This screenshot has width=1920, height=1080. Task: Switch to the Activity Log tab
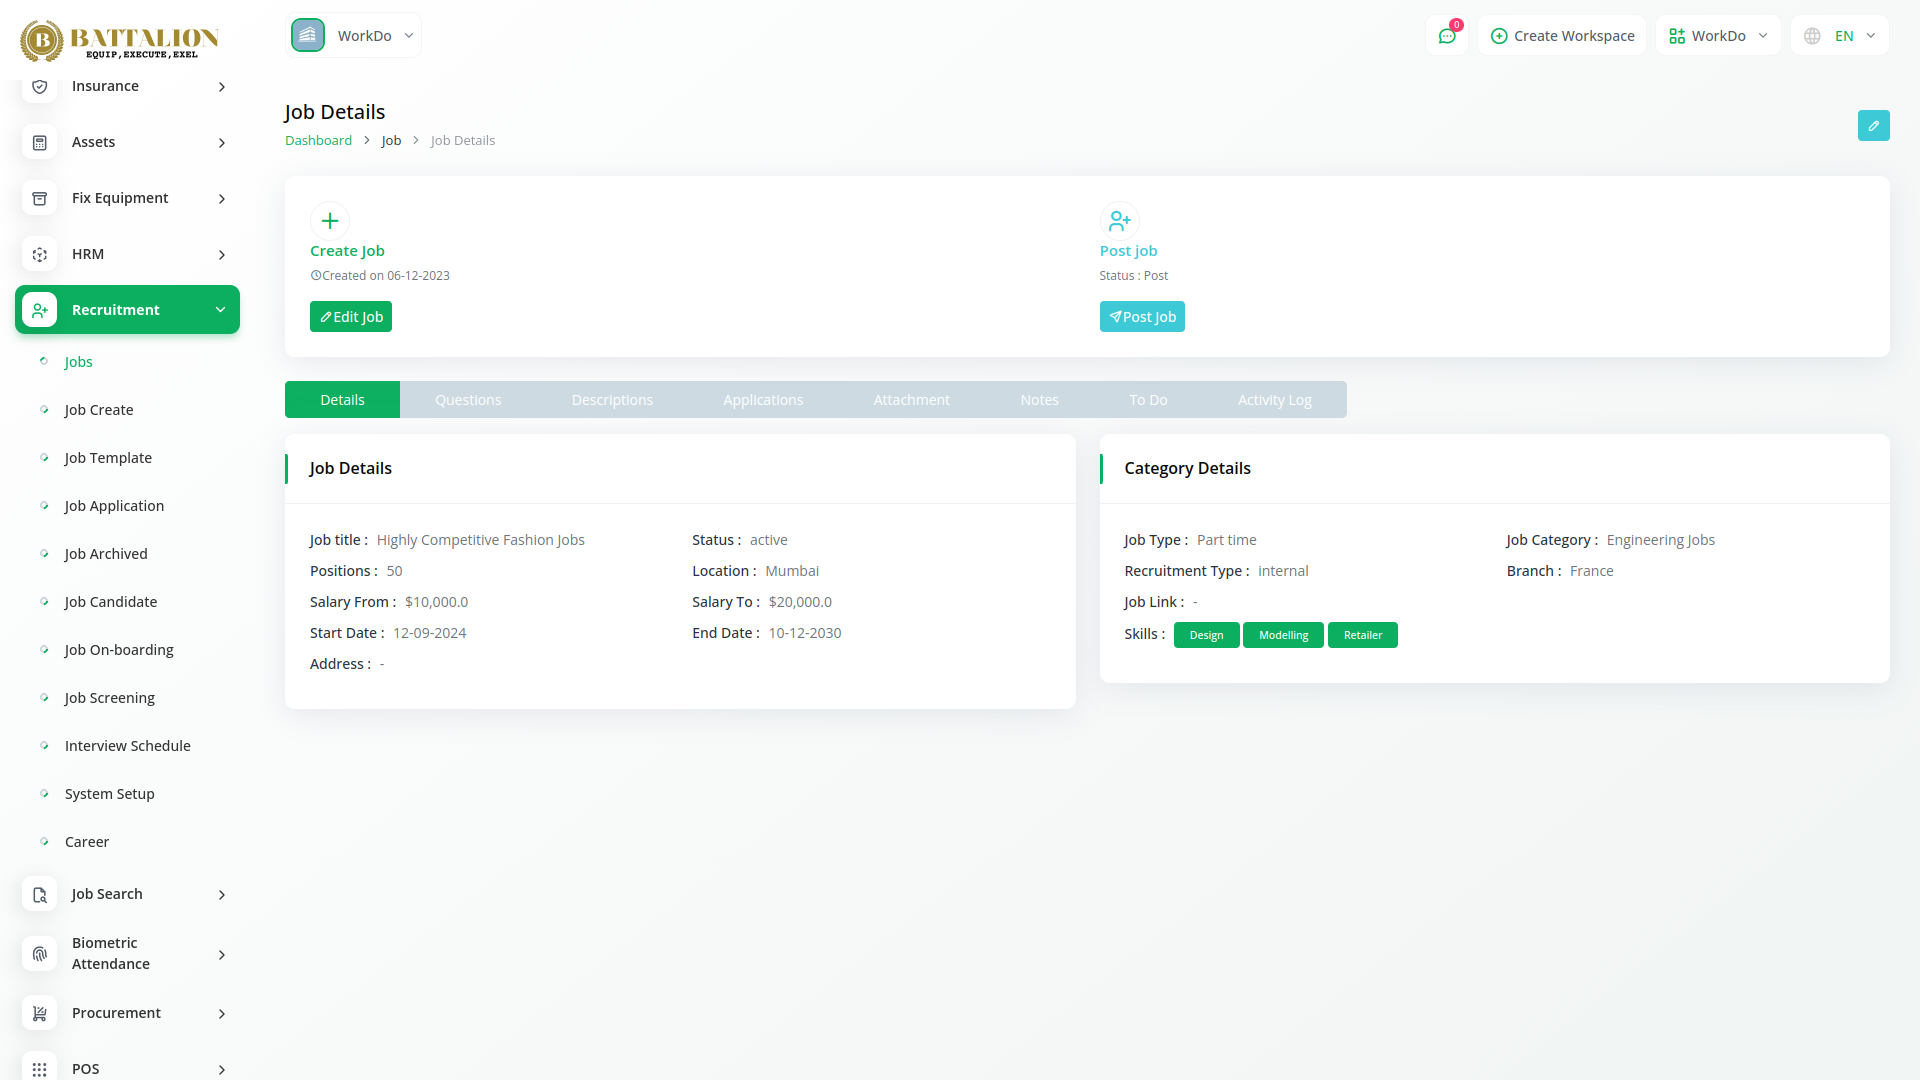pos(1274,400)
